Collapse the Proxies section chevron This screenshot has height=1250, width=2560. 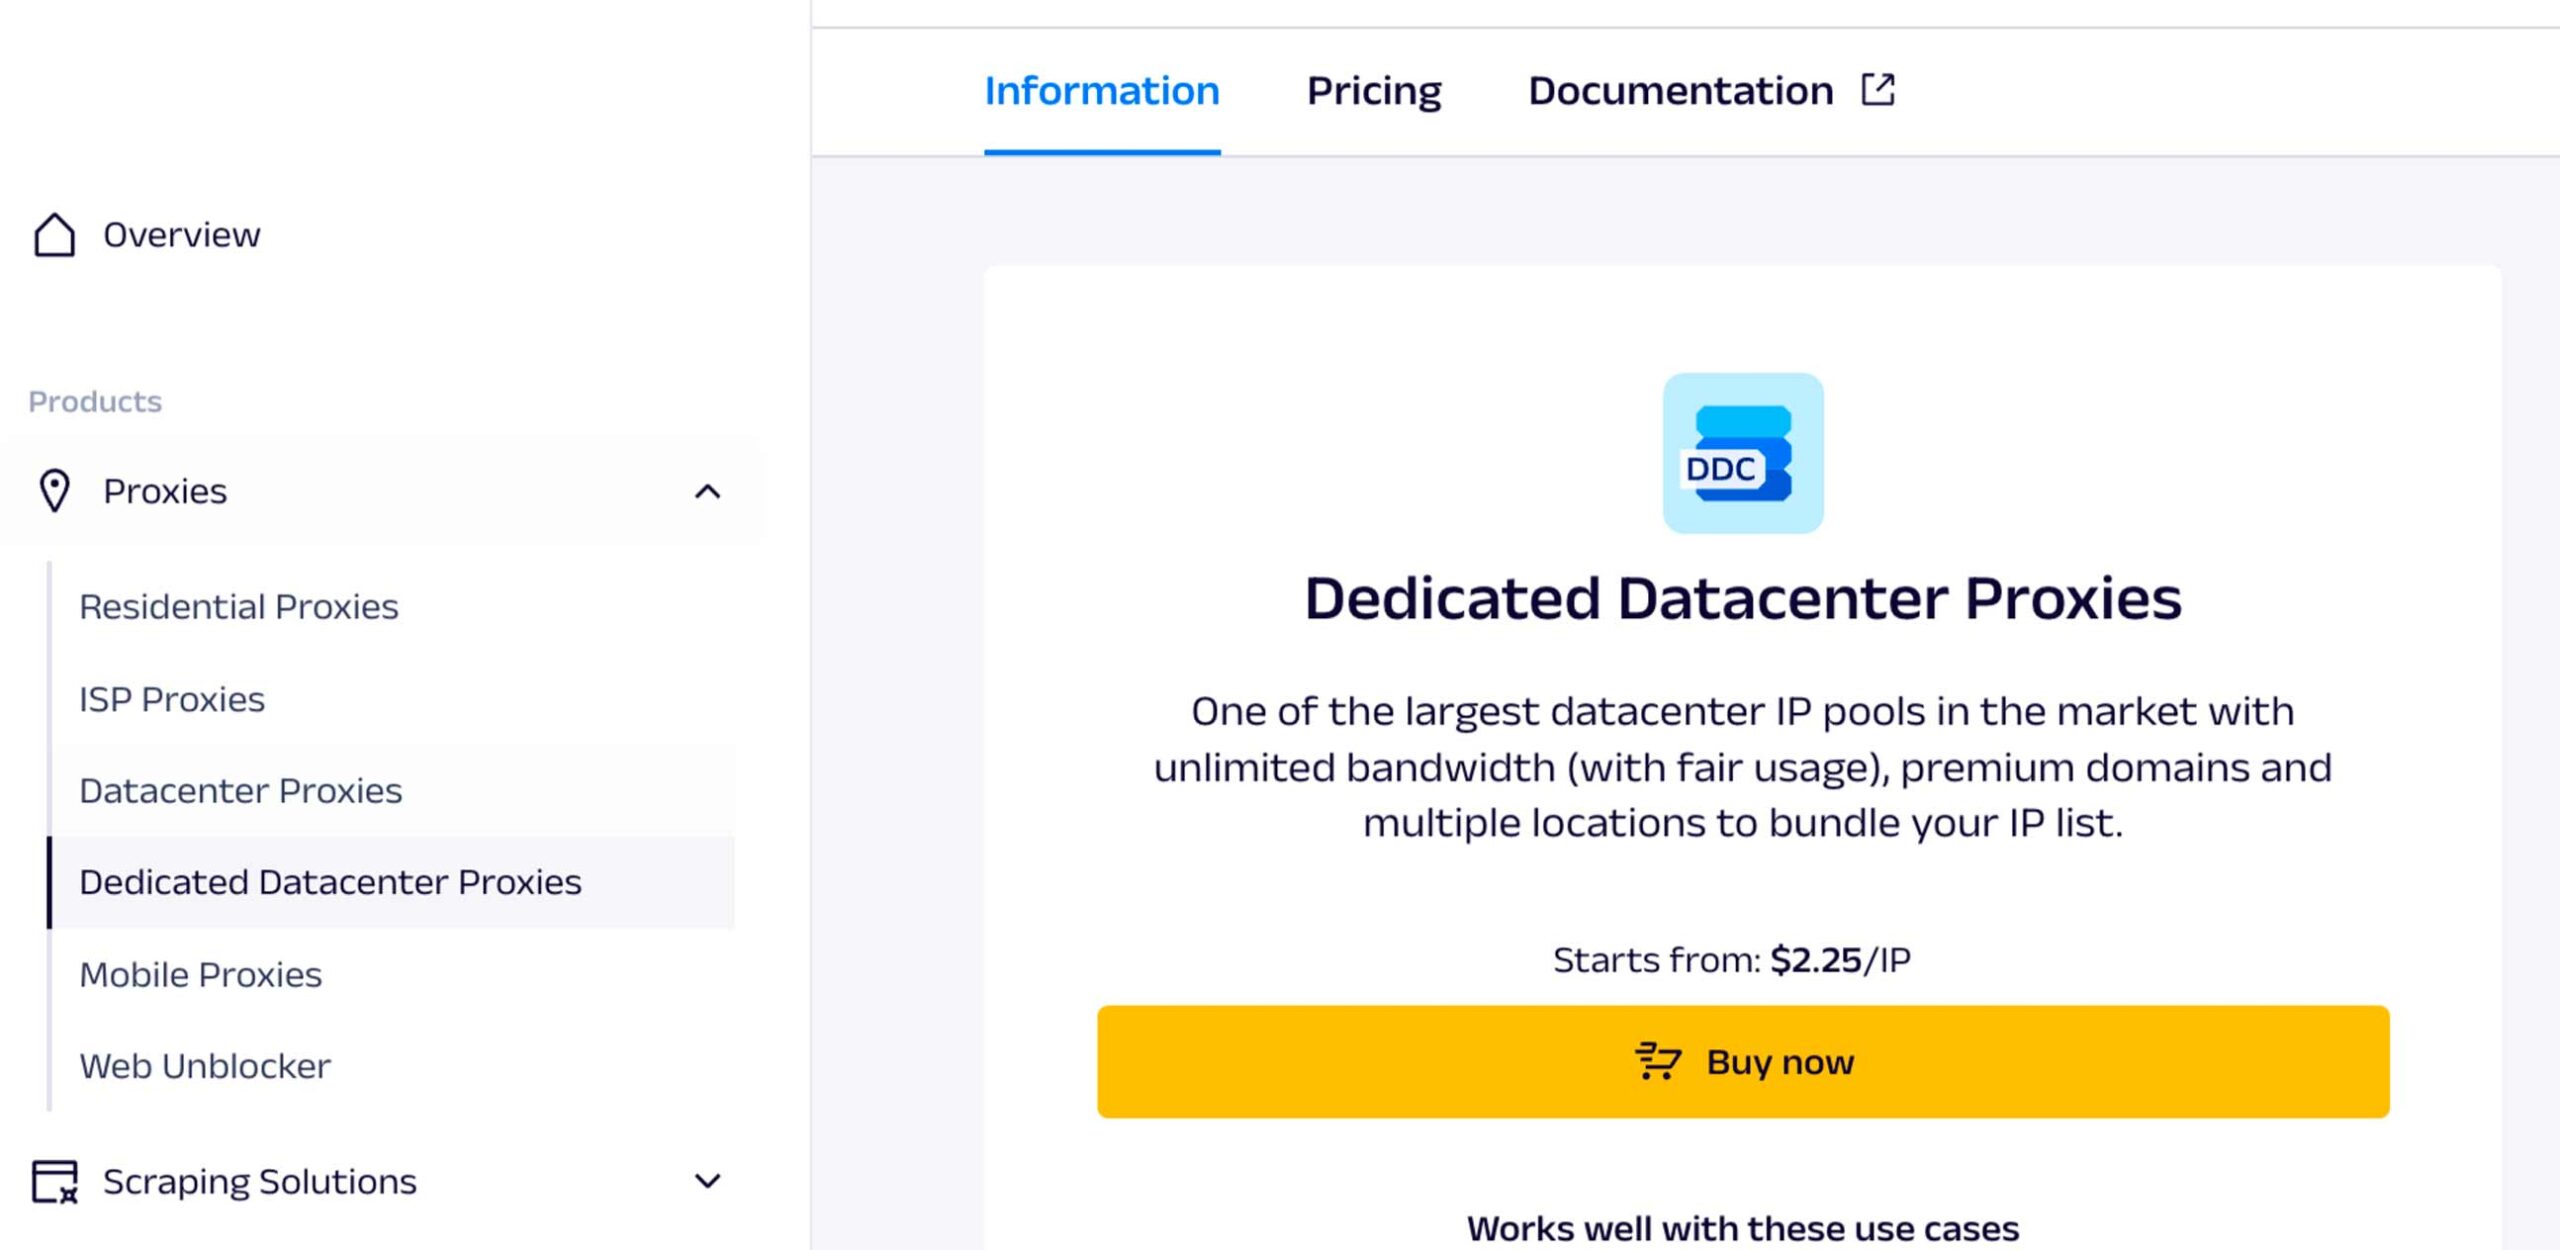tap(707, 491)
